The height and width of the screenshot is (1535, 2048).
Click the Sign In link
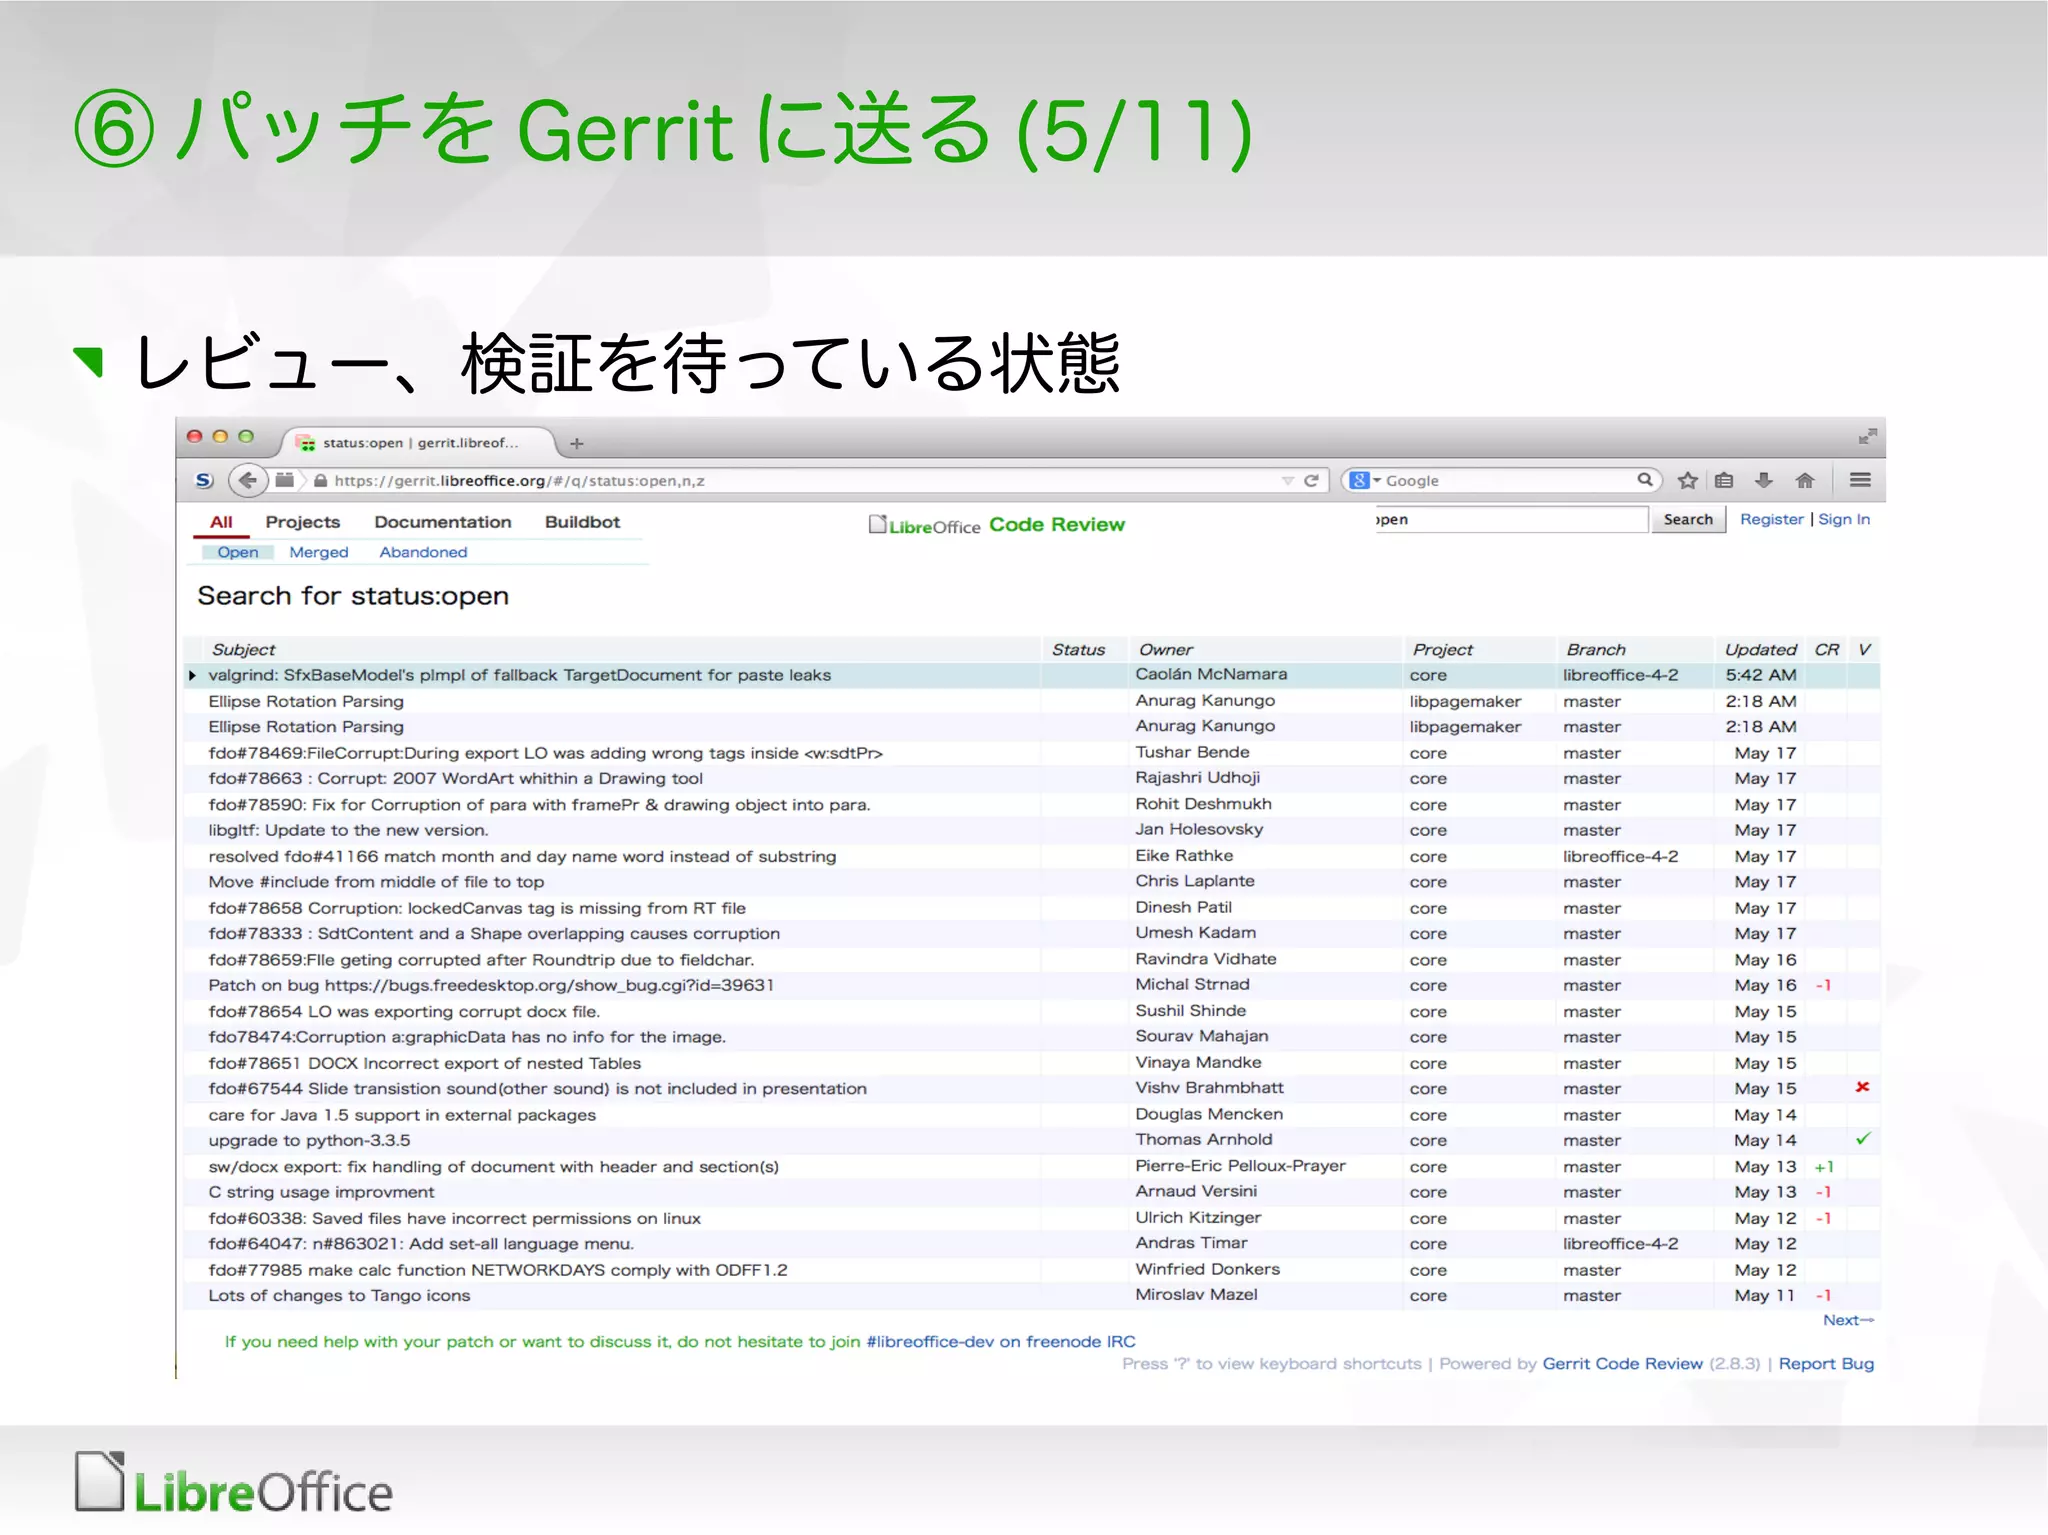coord(1844,519)
